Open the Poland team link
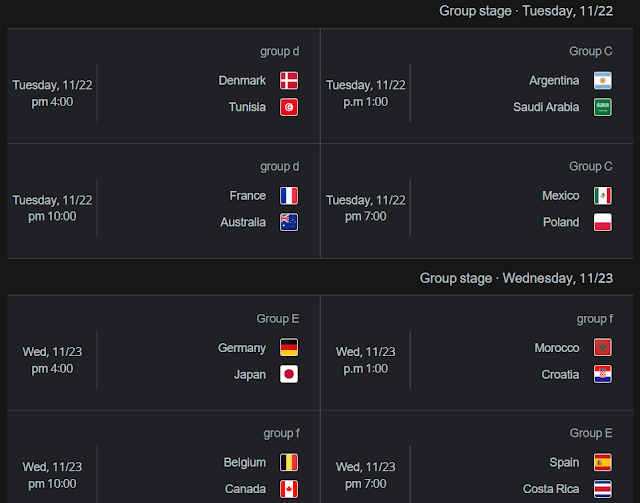This screenshot has height=503, width=640. [x=561, y=222]
